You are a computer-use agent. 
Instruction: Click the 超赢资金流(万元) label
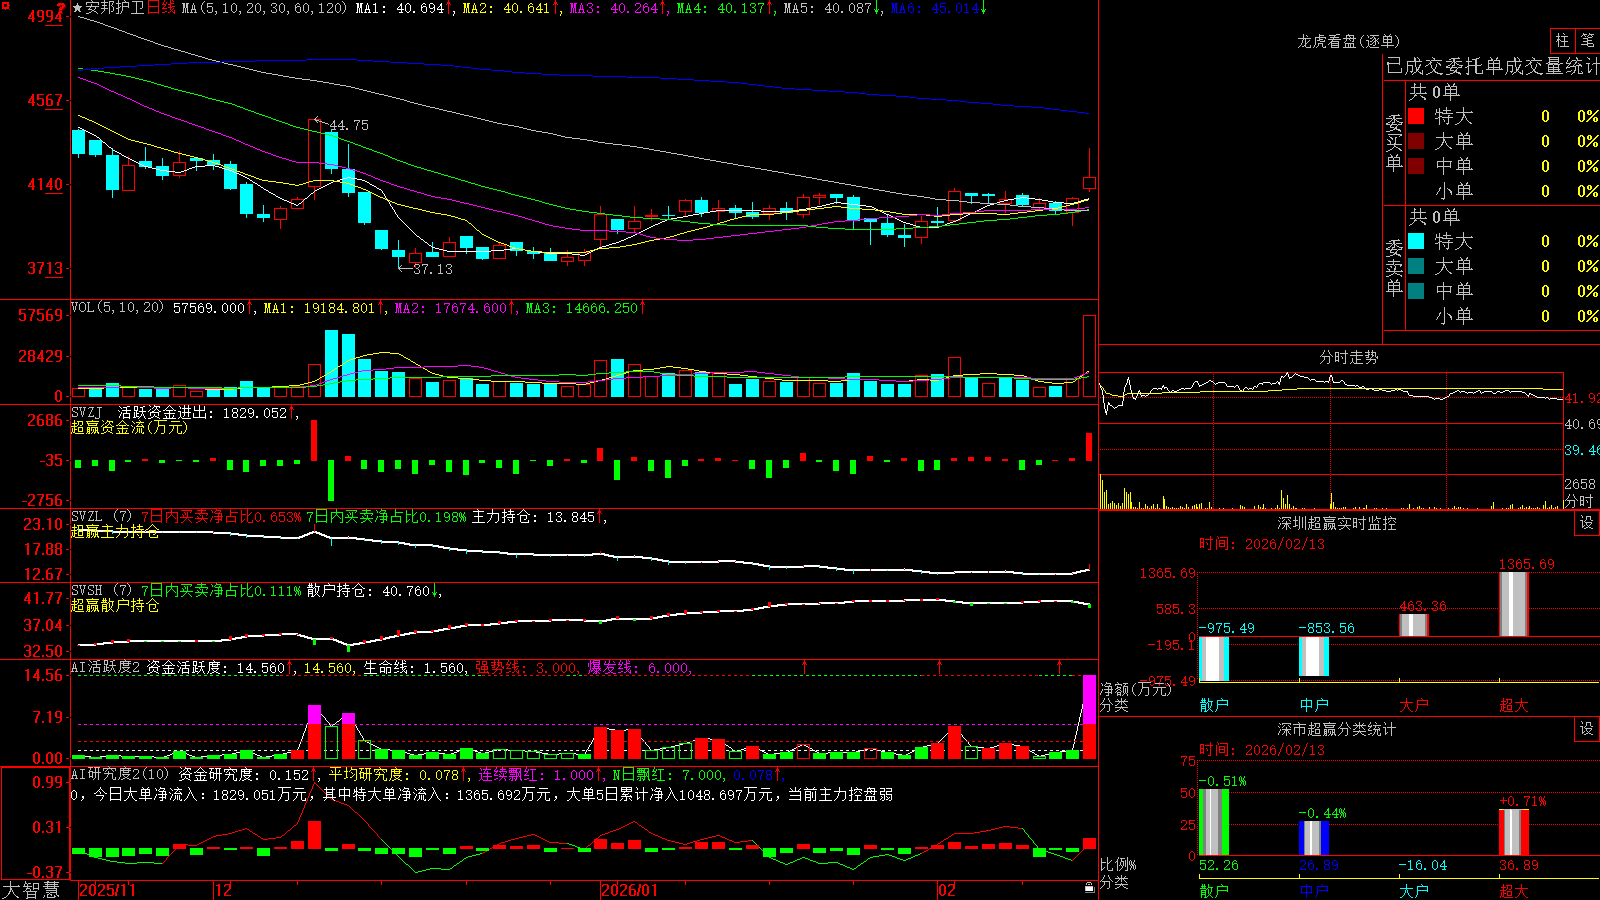pyautogui.click(x=129, y=427)
